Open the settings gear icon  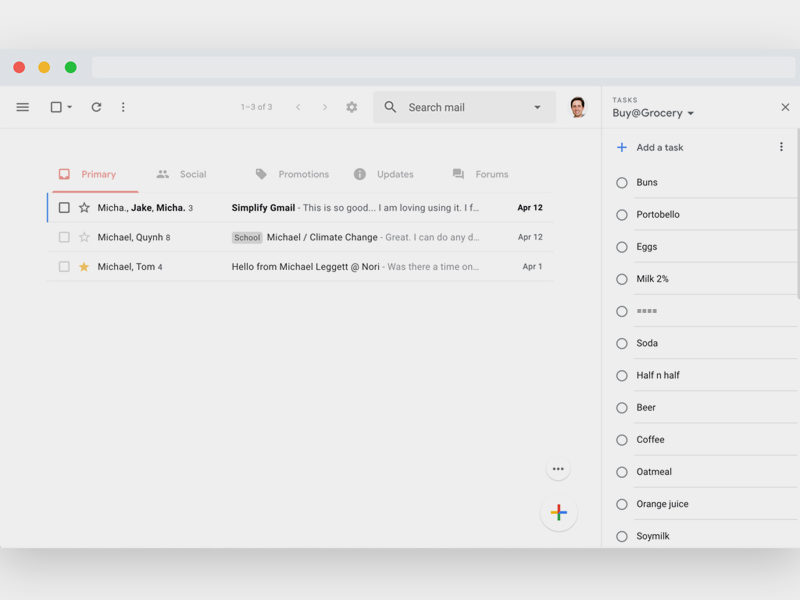[x=351, y=107]
